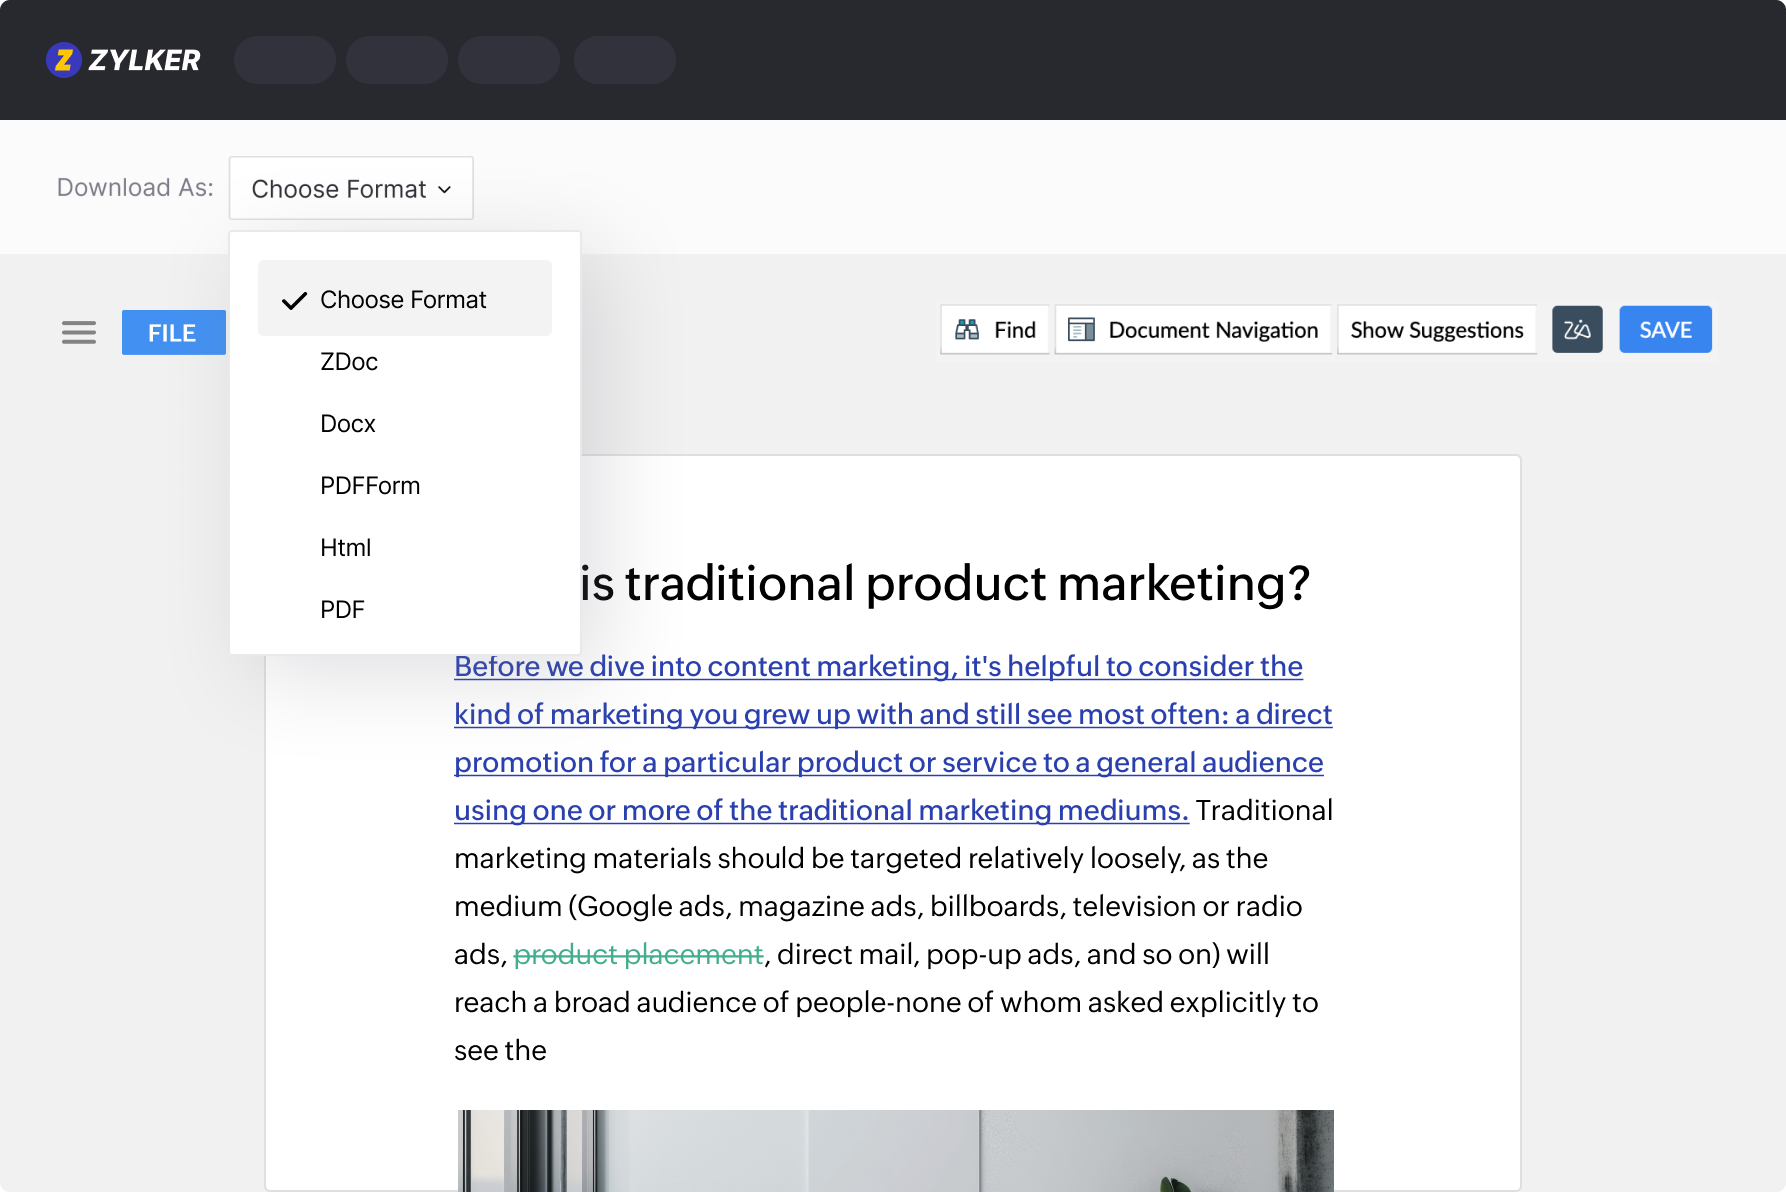Click the dropdown chevron arrow
Screen dimensions: 1786x1192
coord(445,190)
